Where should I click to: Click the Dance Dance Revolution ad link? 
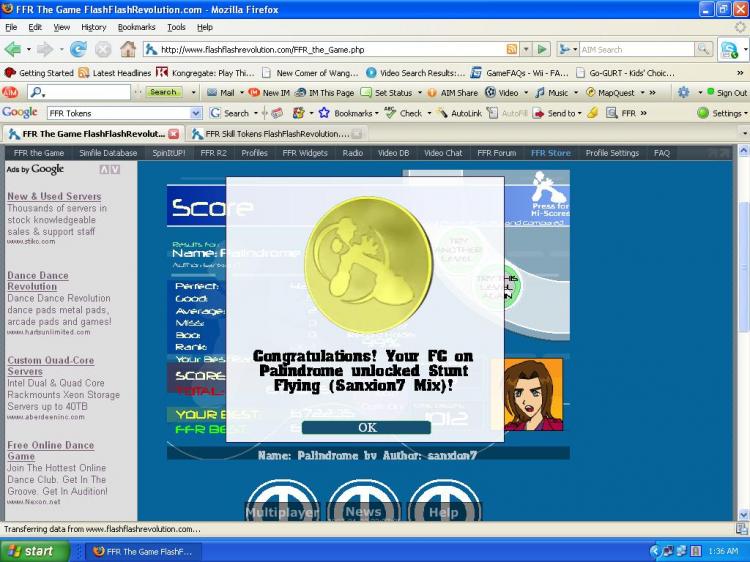tap(38, 281)
